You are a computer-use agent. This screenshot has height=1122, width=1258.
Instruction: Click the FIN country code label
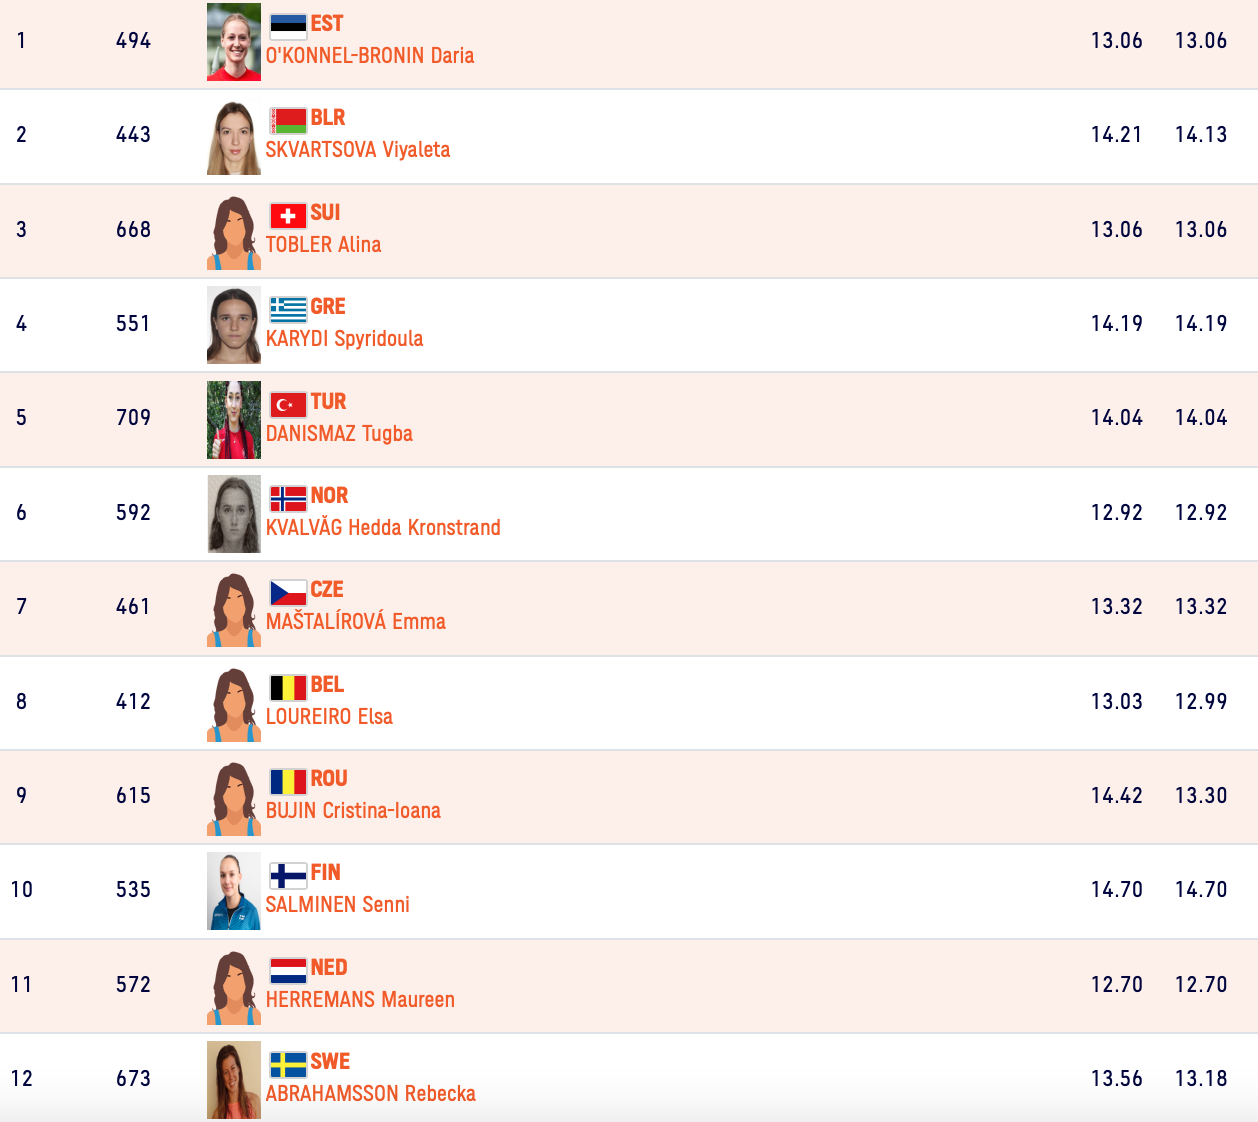(x=326, y=873)
